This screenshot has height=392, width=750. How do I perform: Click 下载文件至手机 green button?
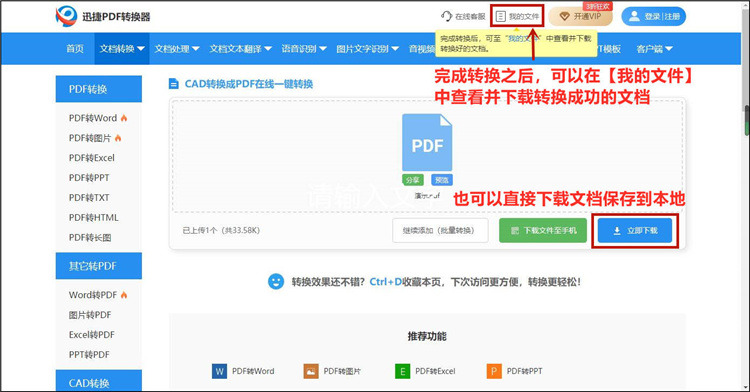(543, 230)
